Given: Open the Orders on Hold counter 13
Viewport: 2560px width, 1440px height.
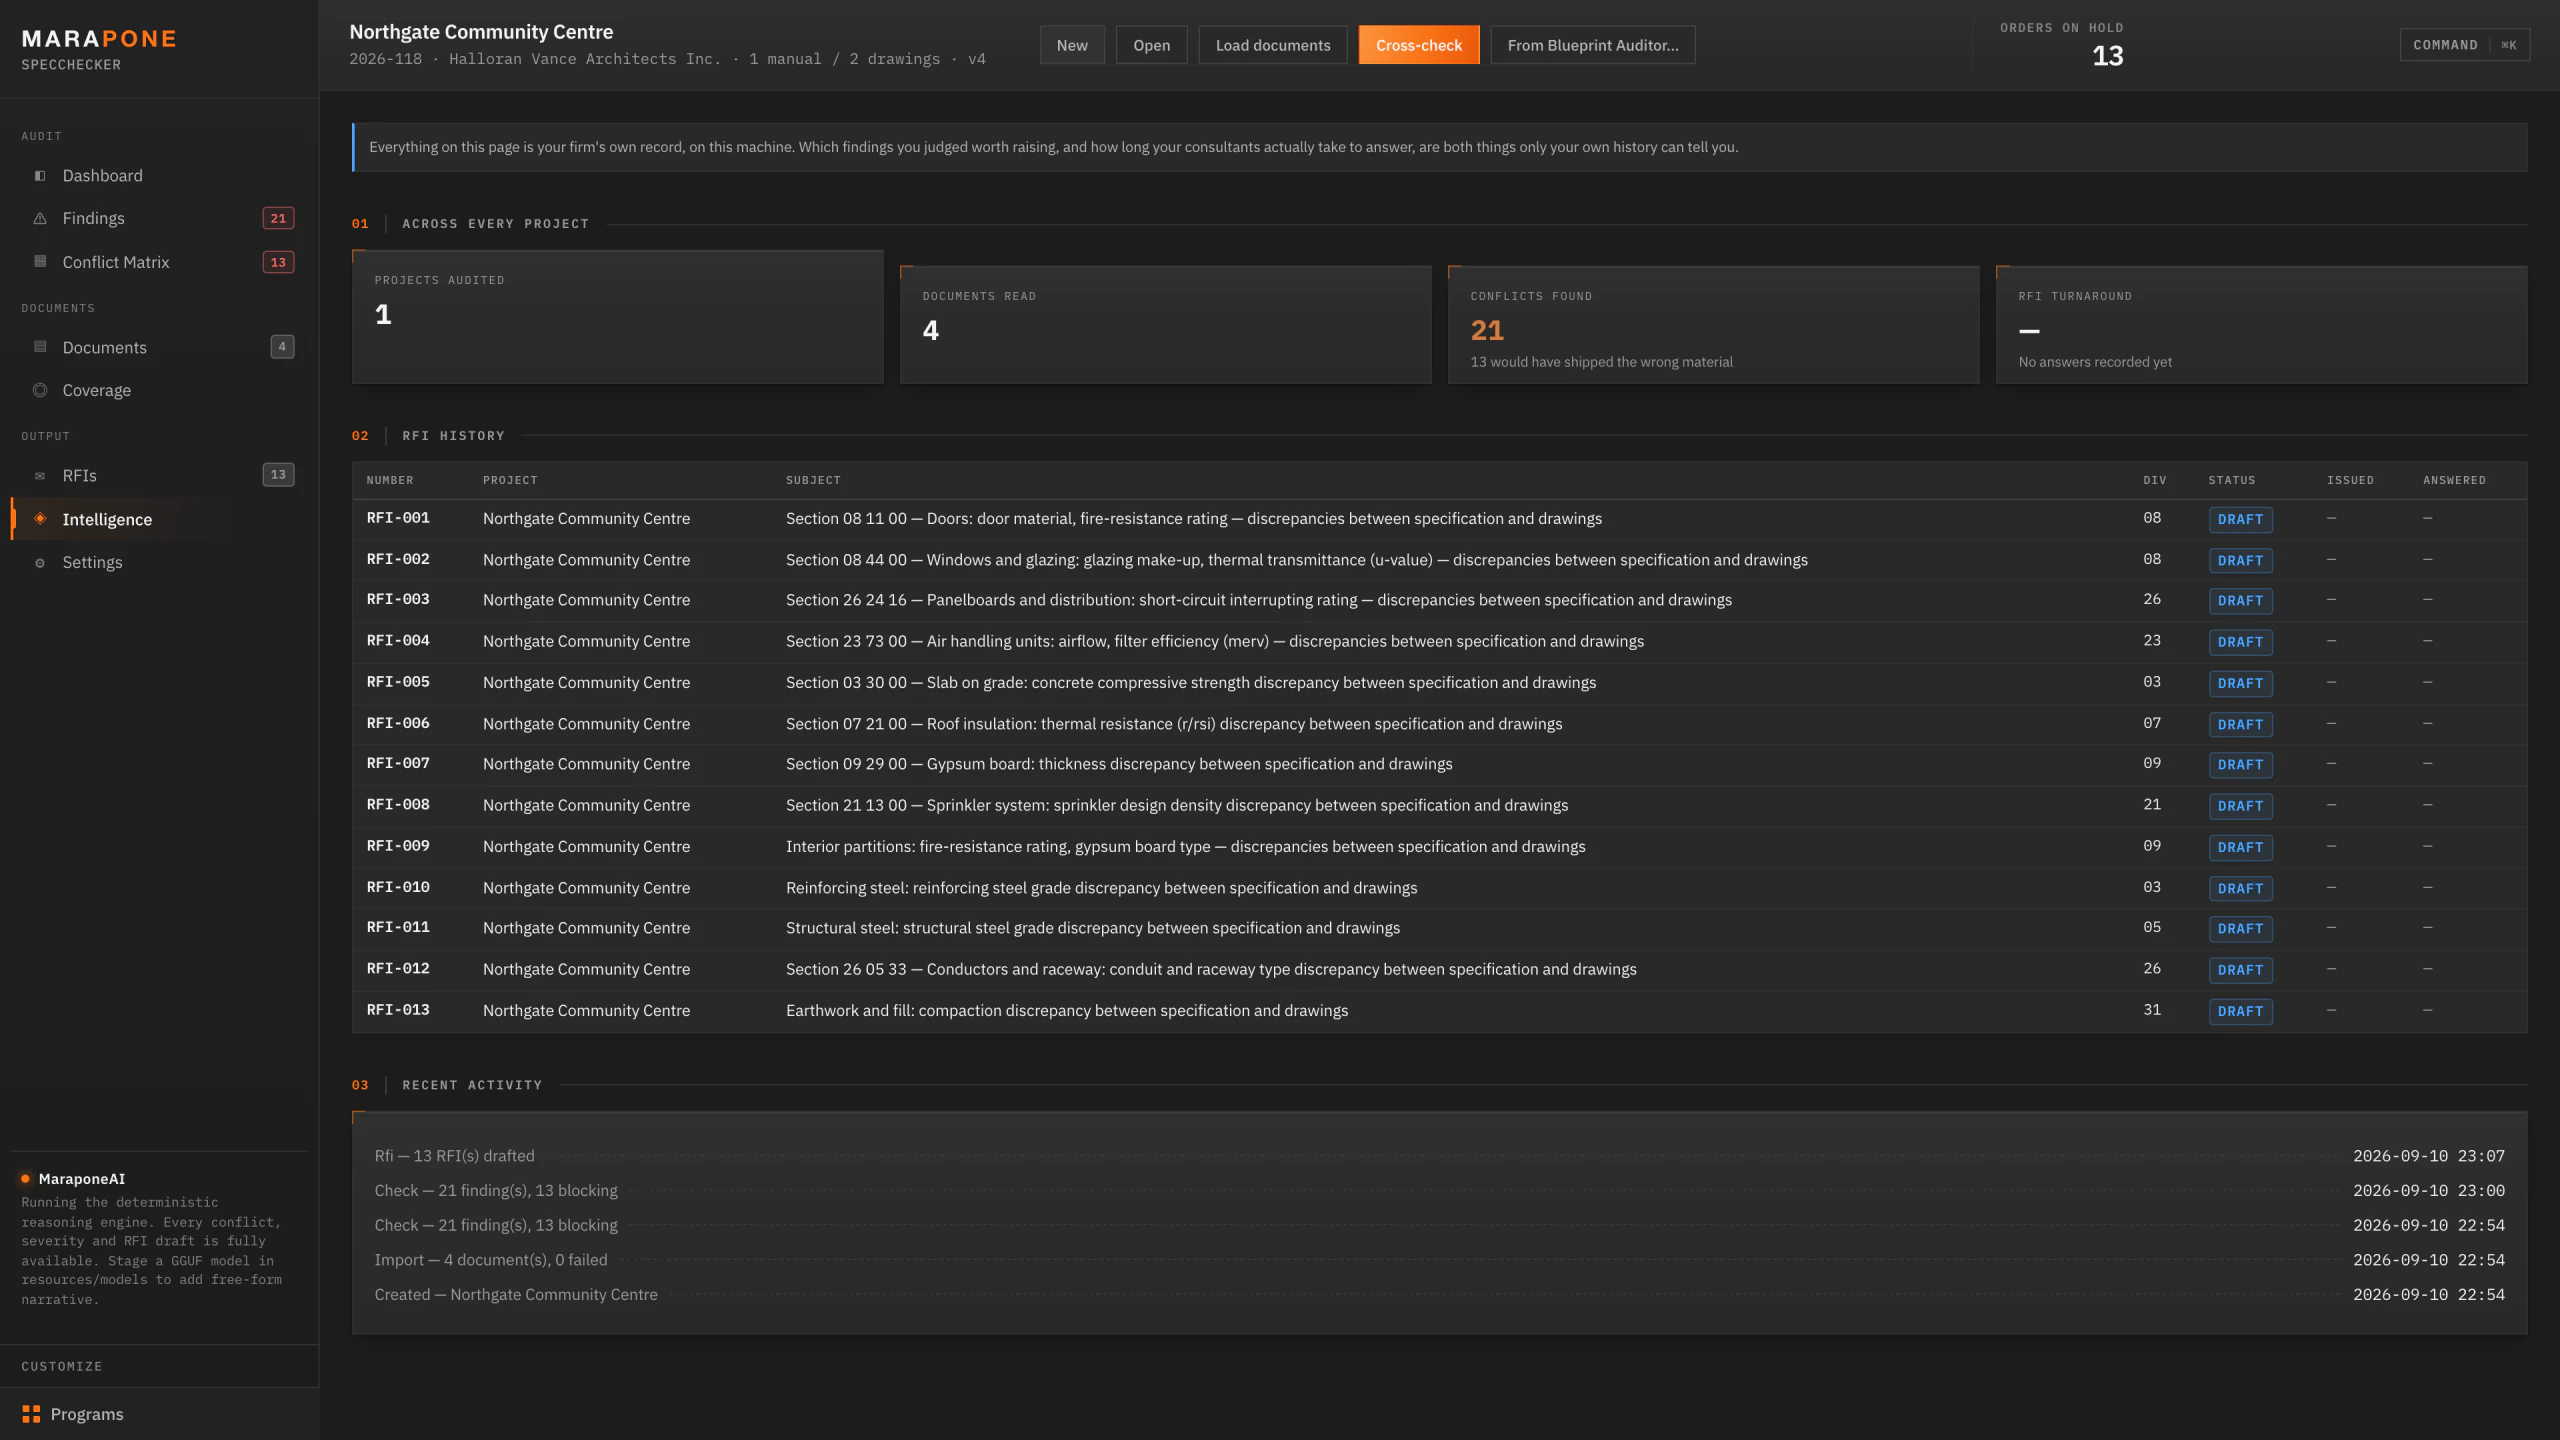Looking at the screenshot, I should [2108, 56].
